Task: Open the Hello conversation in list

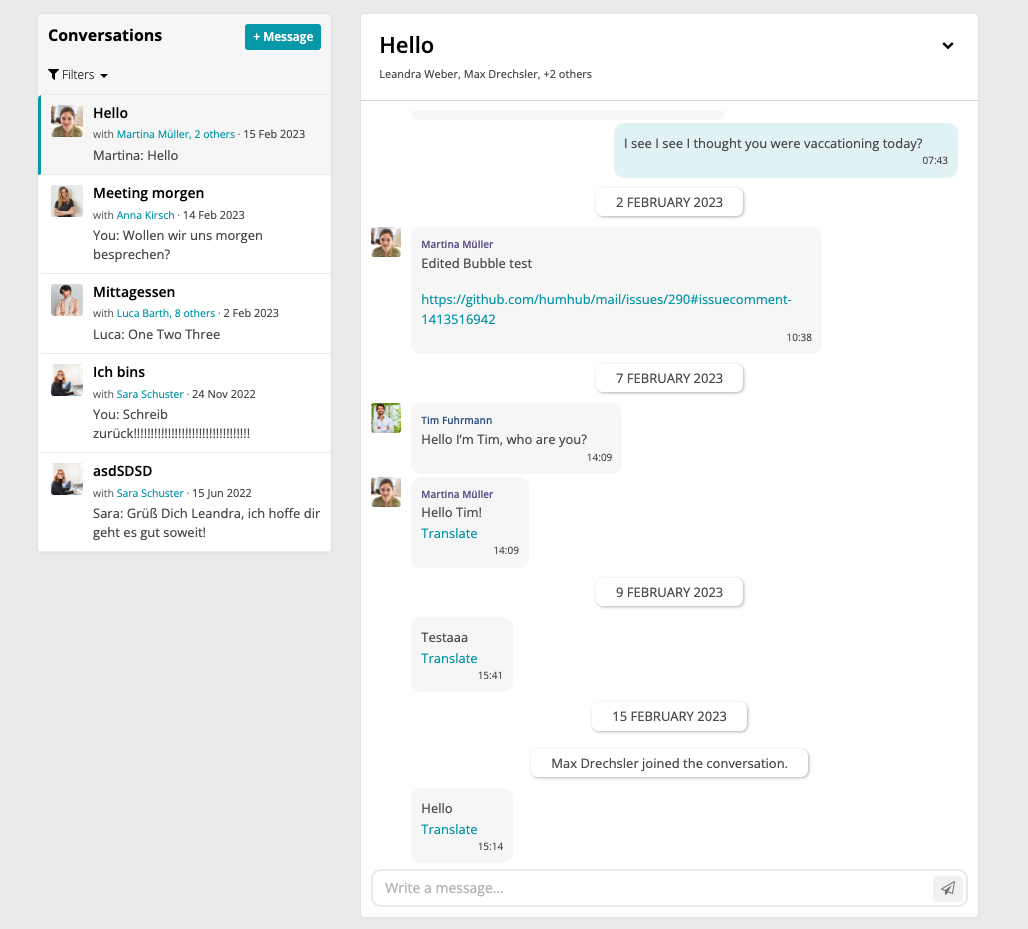Action: coord(185,134)
